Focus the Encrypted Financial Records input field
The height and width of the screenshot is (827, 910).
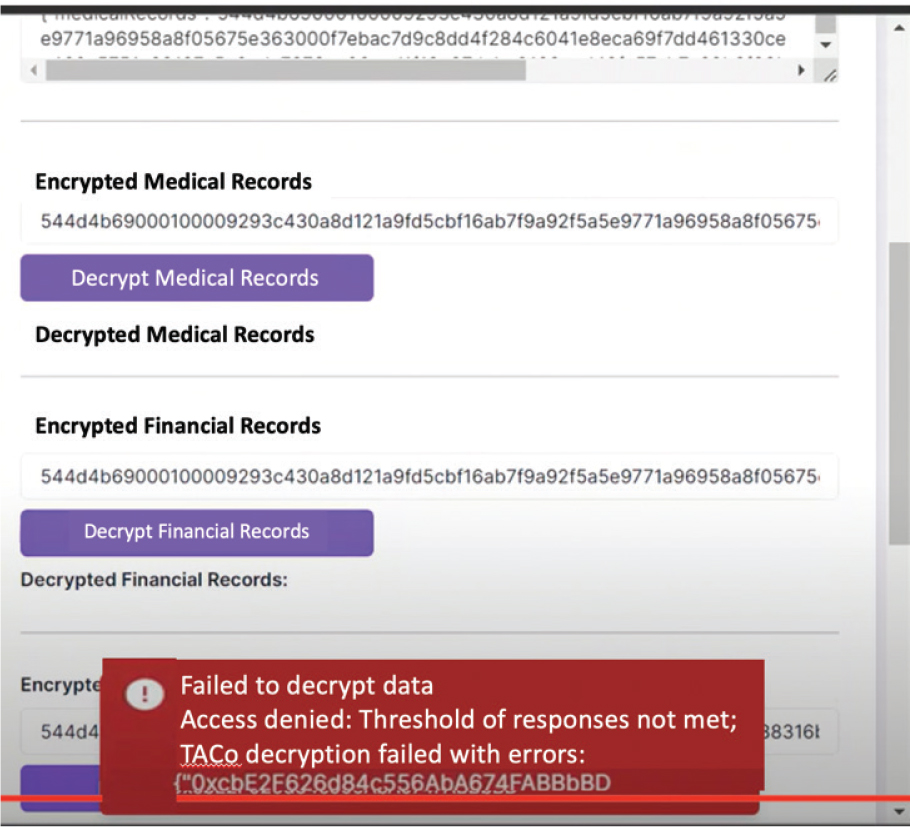[x=428, y=476]
